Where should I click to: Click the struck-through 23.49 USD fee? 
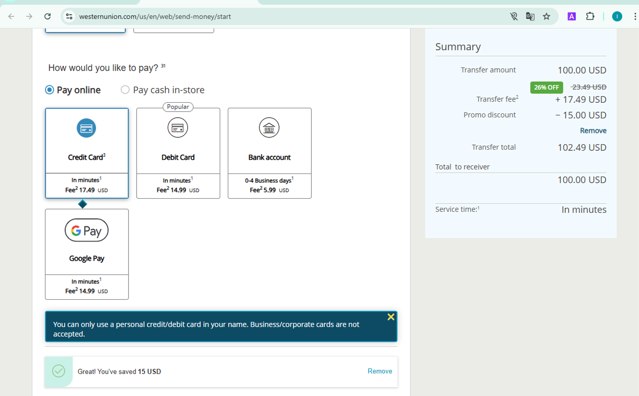click(588, 87)
